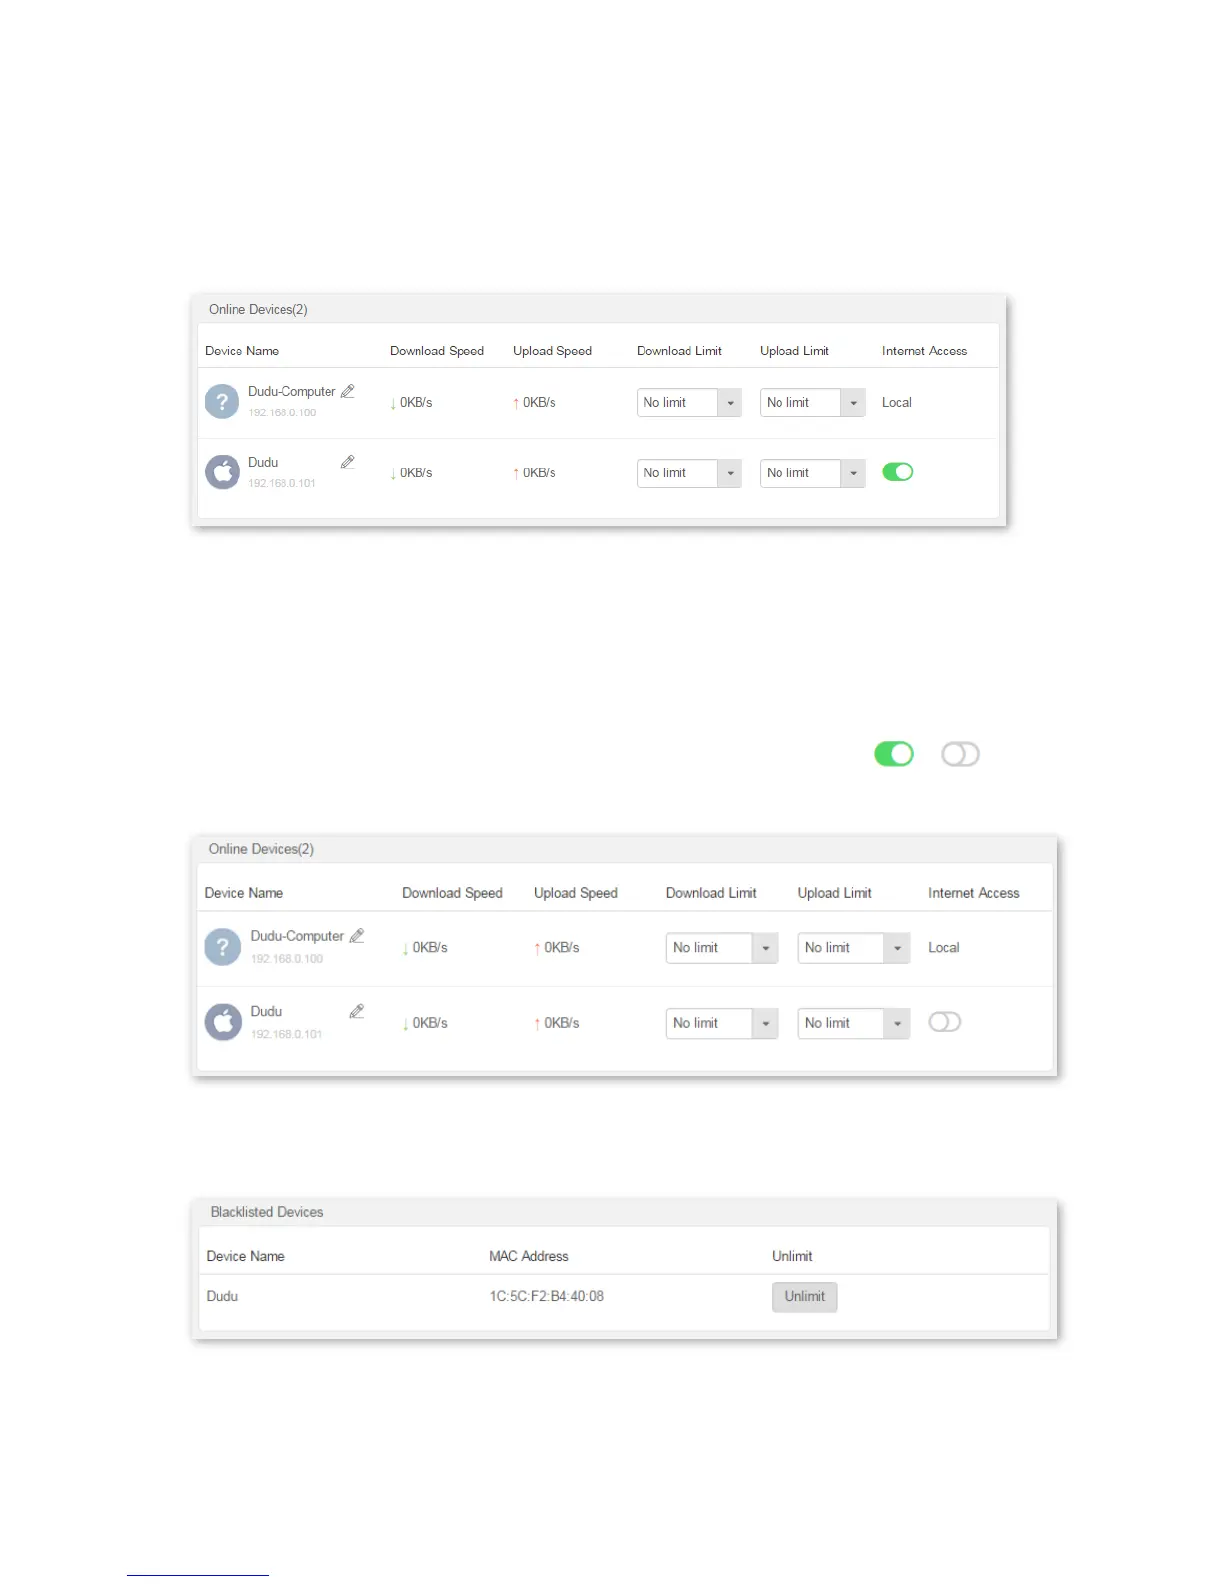The height and width of the screenshot is (1584, 1224).
Task: Click the standalone grey disabled toggle sample
Action: click(960, 754)
